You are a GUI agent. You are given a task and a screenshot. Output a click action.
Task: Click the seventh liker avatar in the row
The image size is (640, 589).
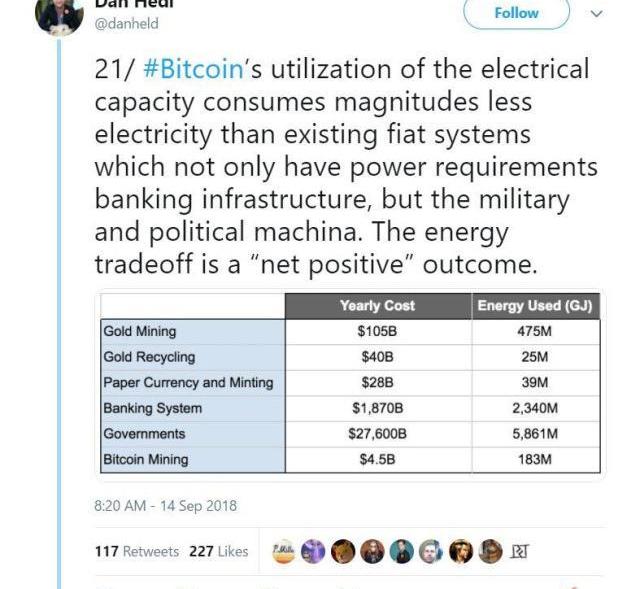pos(461,551)
